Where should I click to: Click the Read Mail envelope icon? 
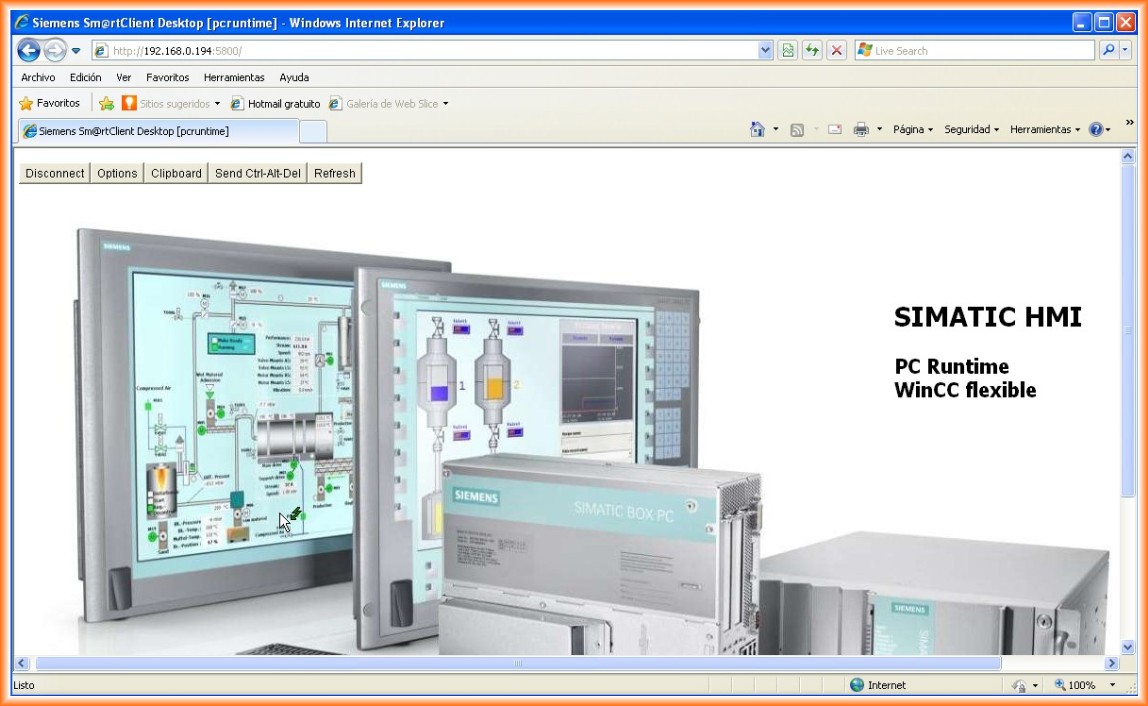(834, 130)
